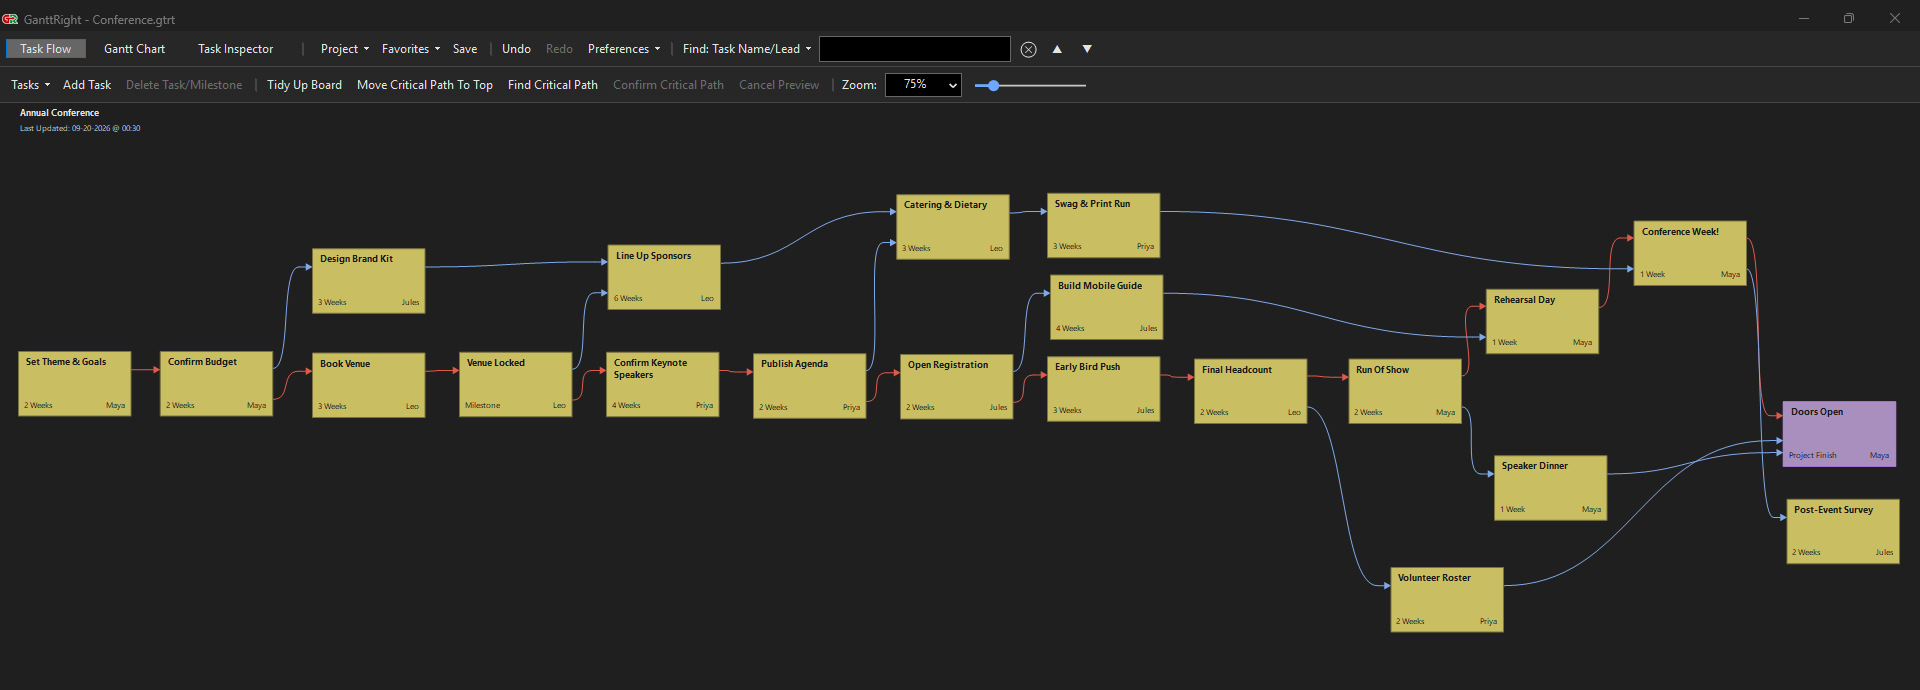1920x690 pixels.
Task: Select the Catering & Dietary task card
Action: point(953,227)
